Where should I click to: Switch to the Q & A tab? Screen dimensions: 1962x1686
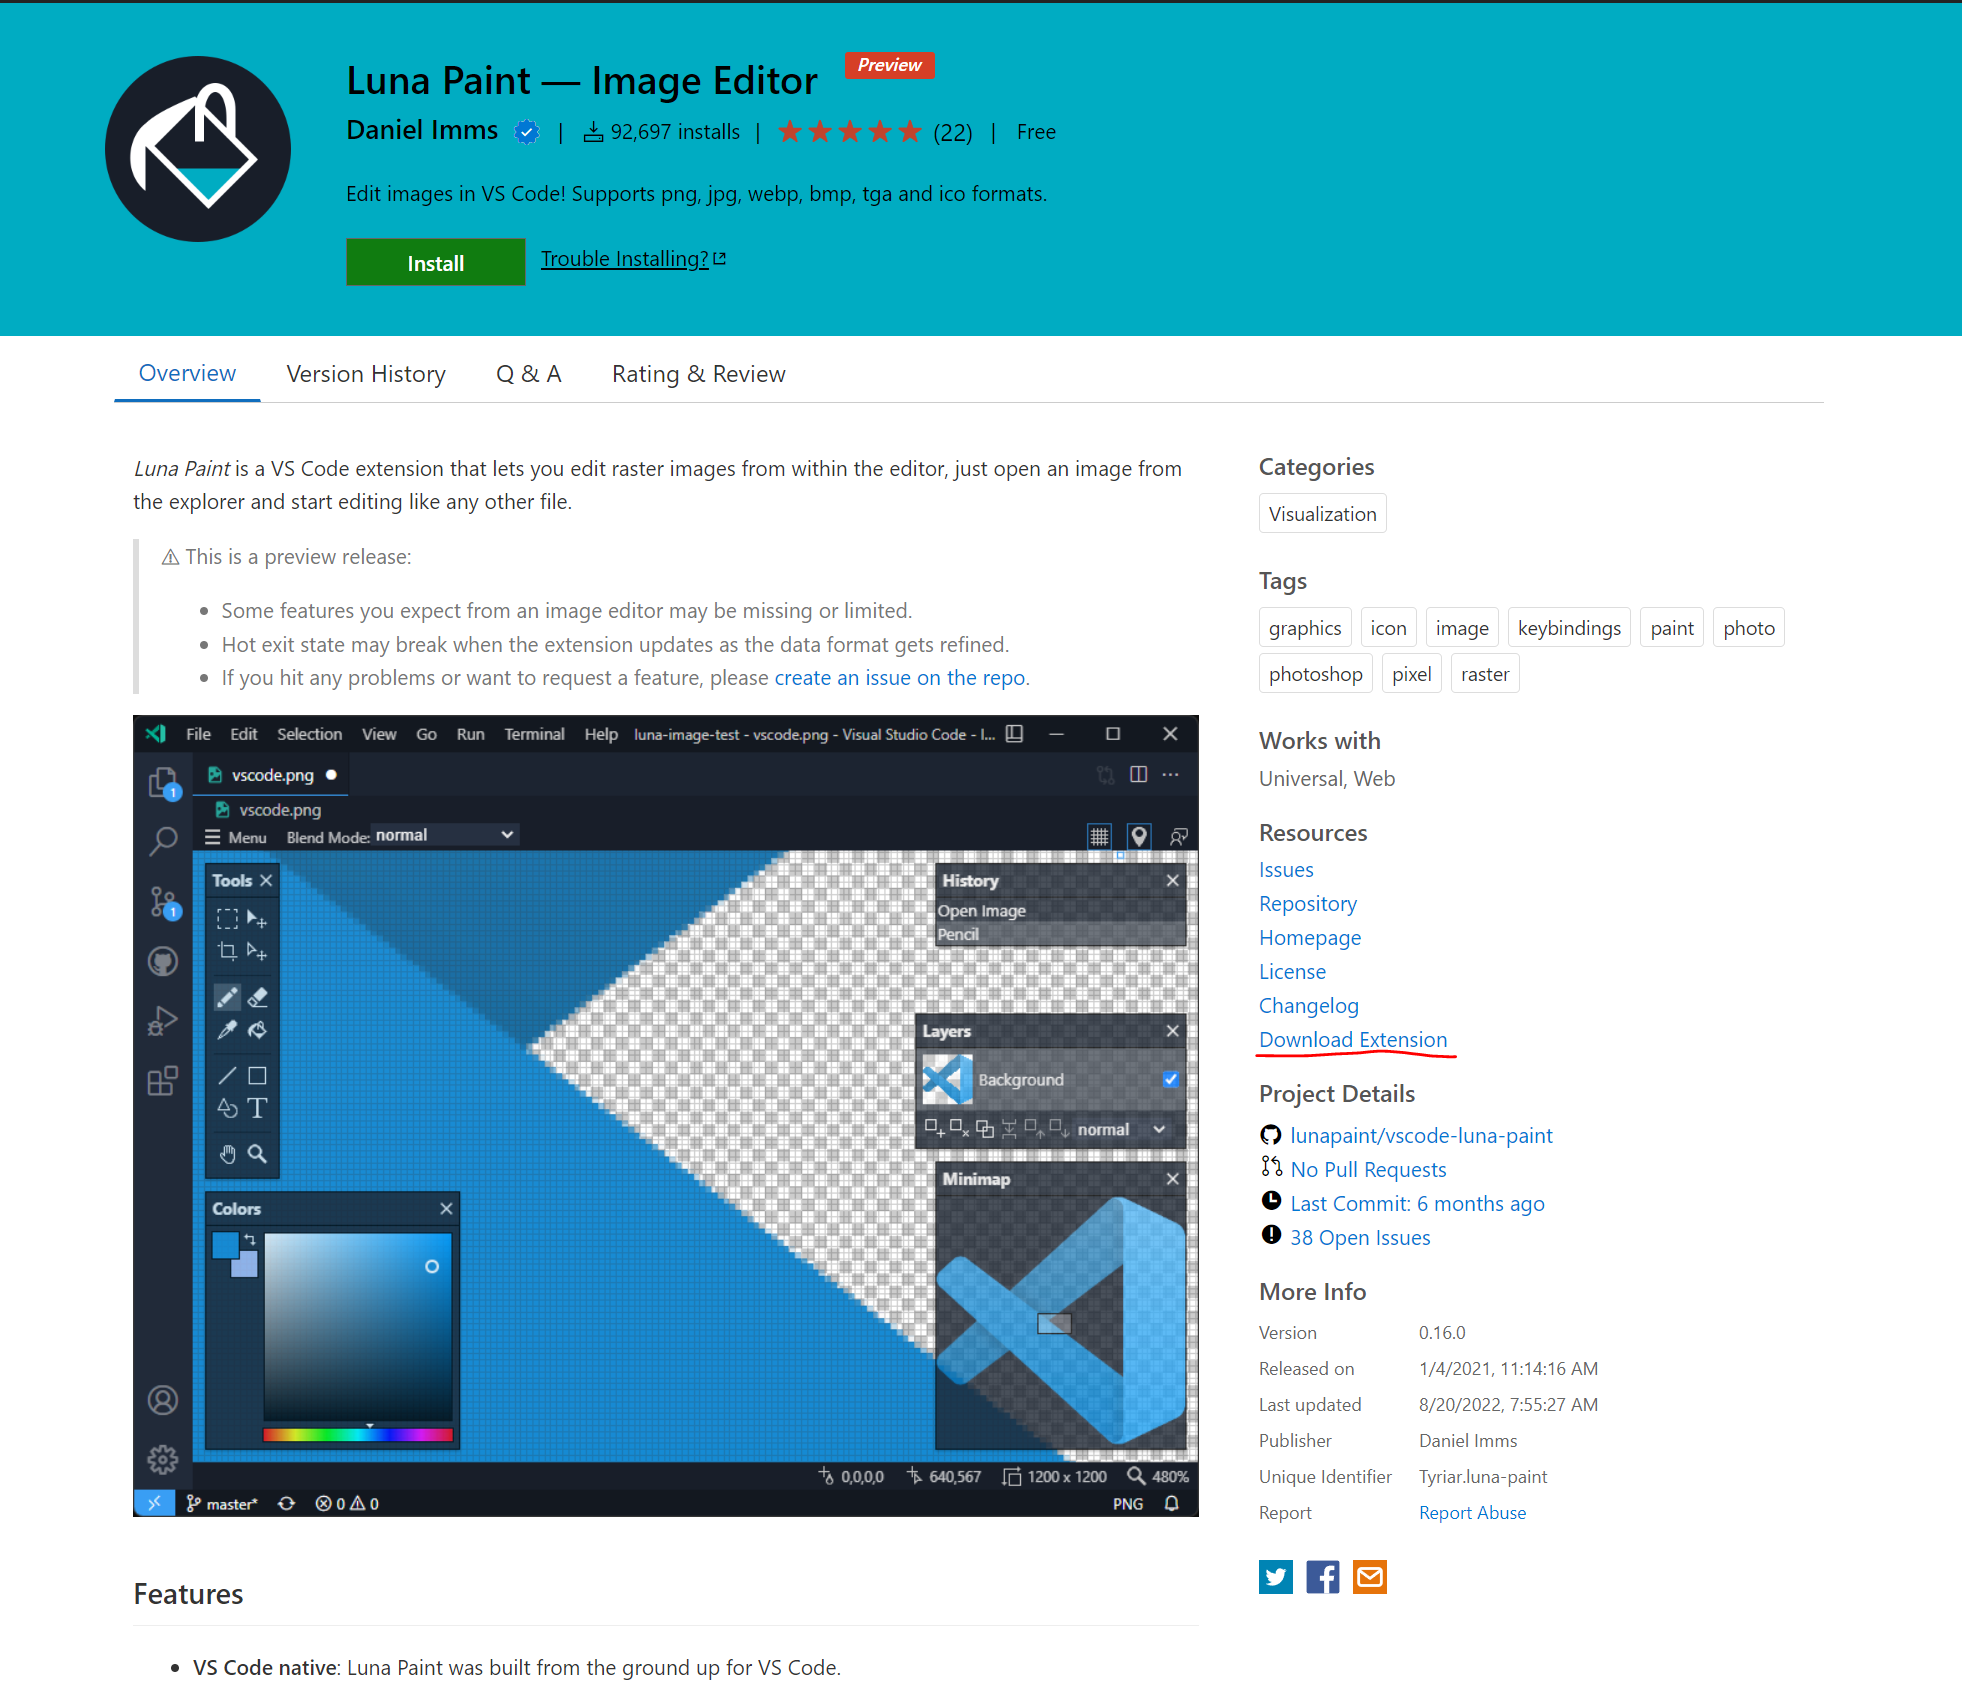tap(529, 374)
